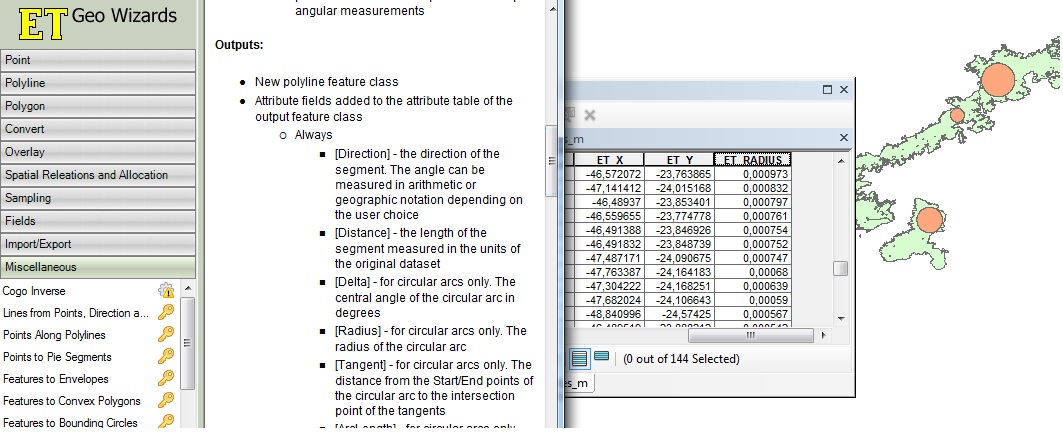Click cell -47,763387 in ET_X column

click(x=609, y=272)
